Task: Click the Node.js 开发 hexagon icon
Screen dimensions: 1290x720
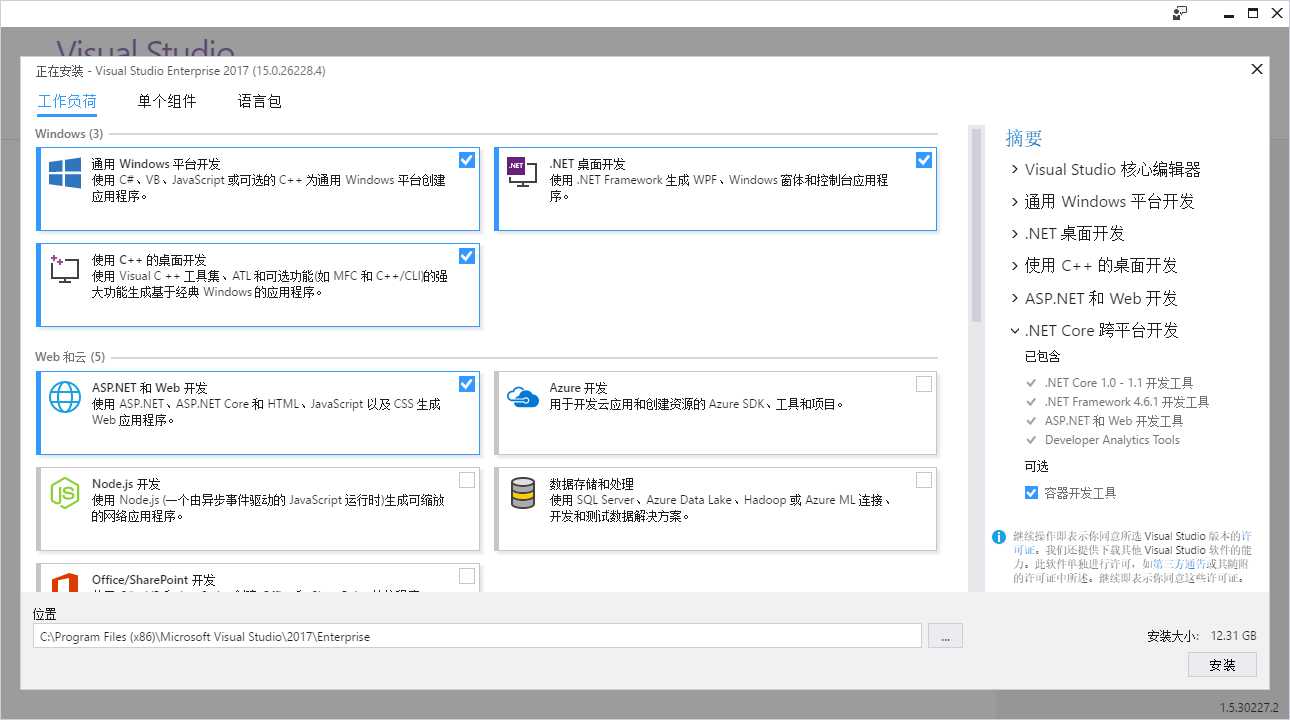Action: tap(65, 493)
